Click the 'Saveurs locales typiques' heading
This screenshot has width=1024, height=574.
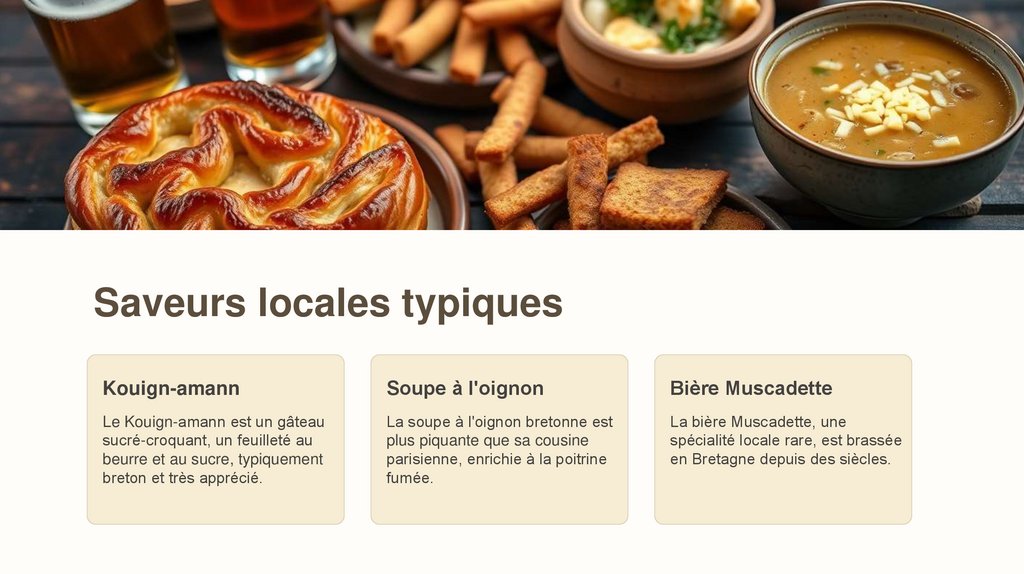pos(328,303)
